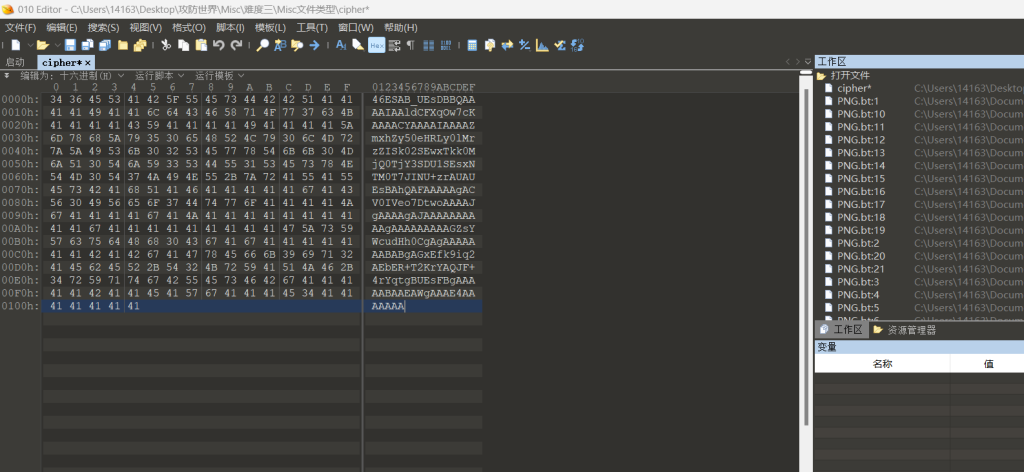Viewport: 1024px width, 472px height.
Task: Open the 运行模板 dropdown
Action: (x=218, y=76)
